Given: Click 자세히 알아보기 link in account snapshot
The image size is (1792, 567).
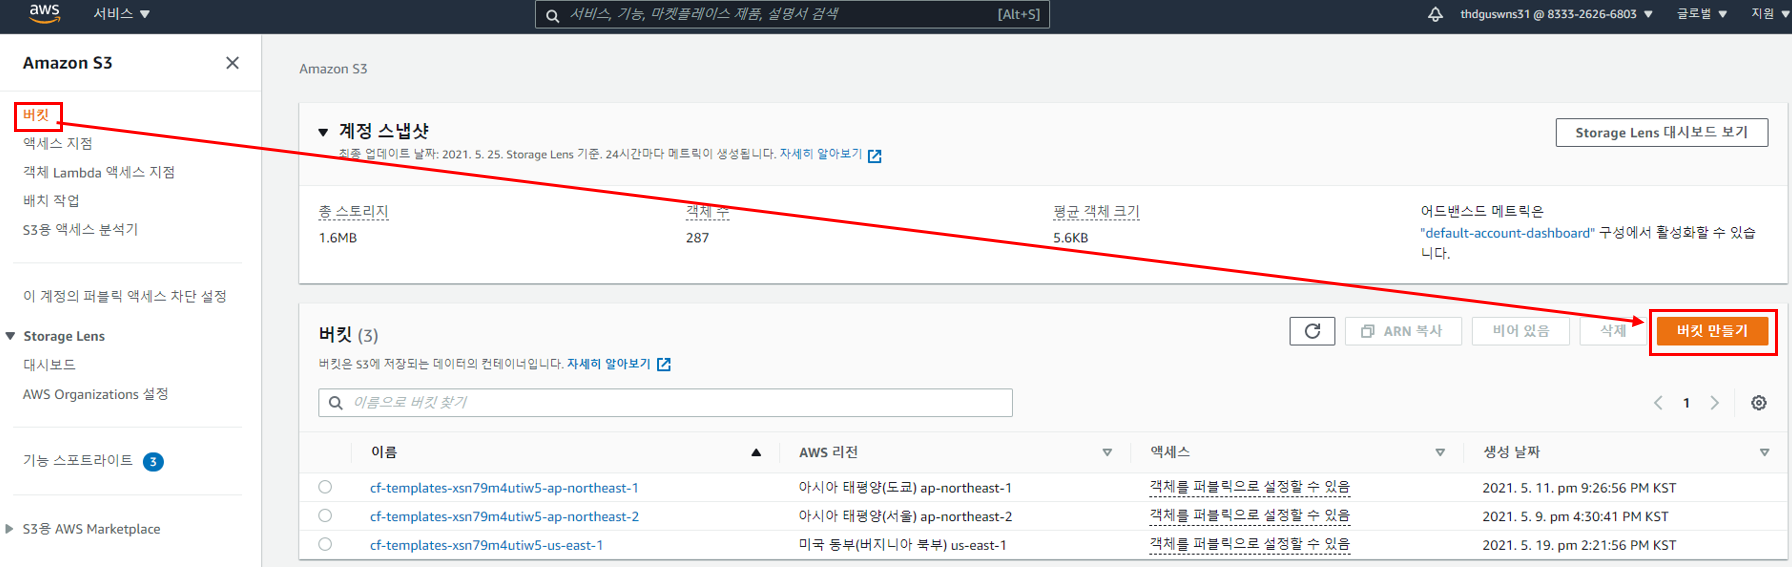Looking at the screenshot, I should (820, 154).
